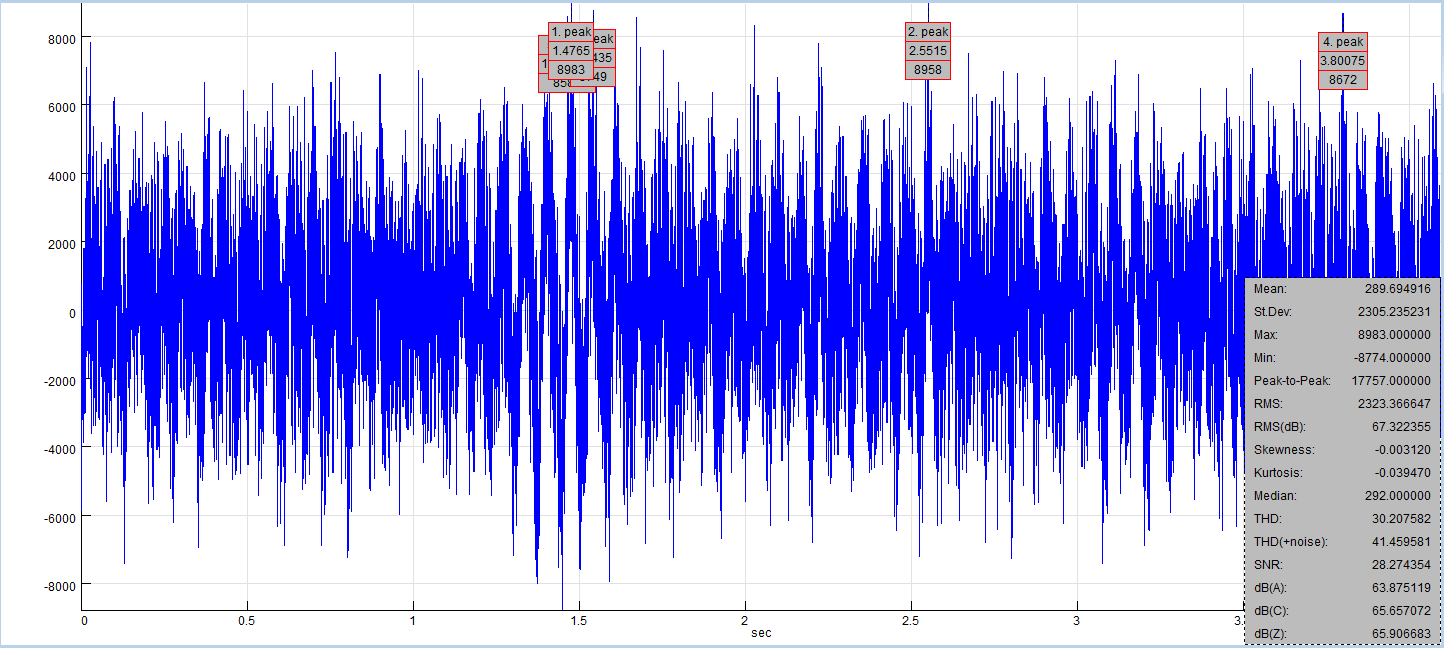
Task: Click the 2.5 tick on the time axis
Action: pos(911,621)
